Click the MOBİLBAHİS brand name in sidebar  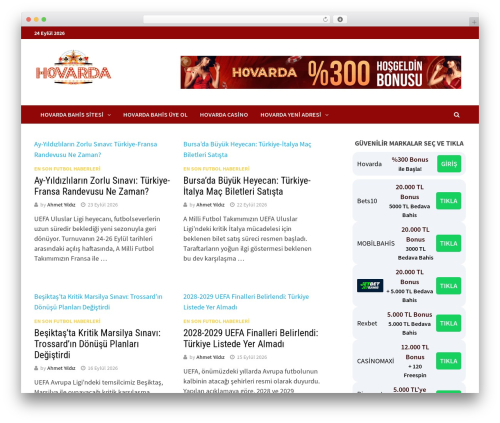pos(376,243)
